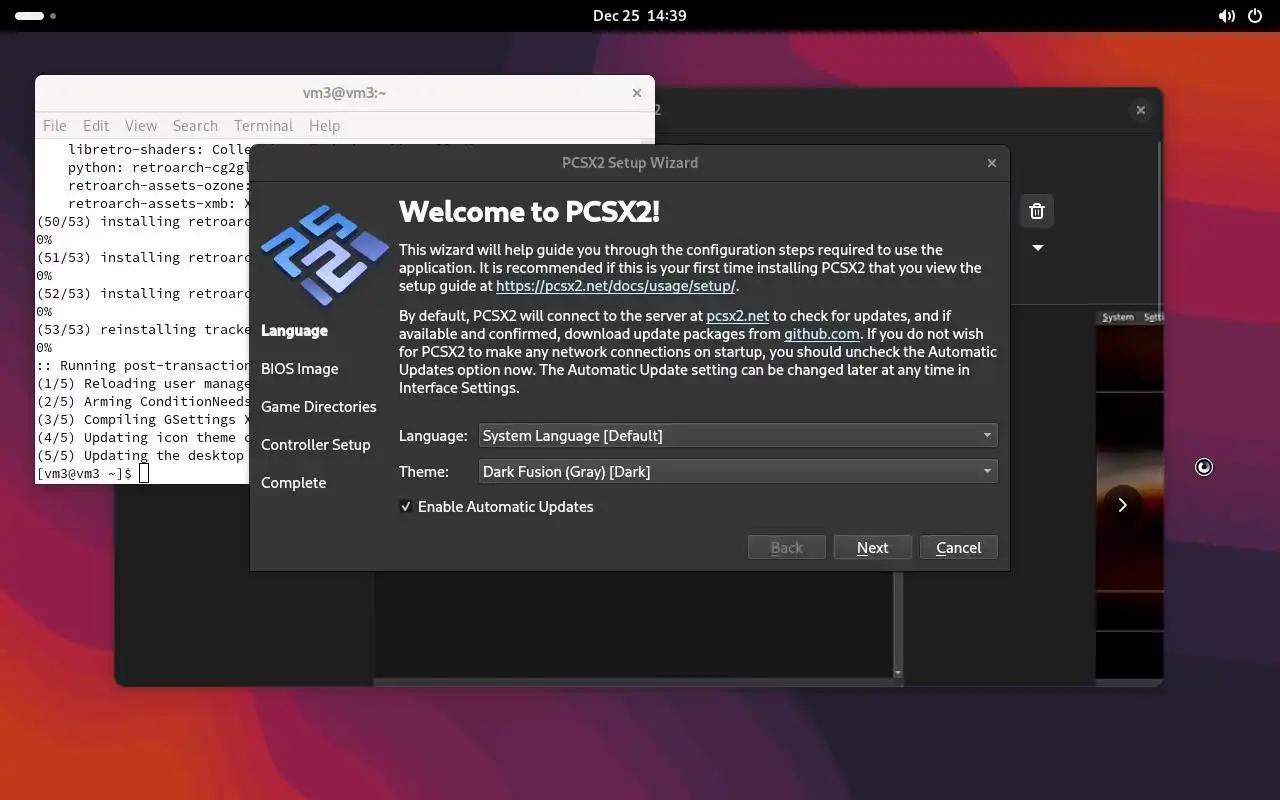Viewport: 1280px width, 800px height.
Task: Open the volume icon in the top bar
Action: (1226, 16)
